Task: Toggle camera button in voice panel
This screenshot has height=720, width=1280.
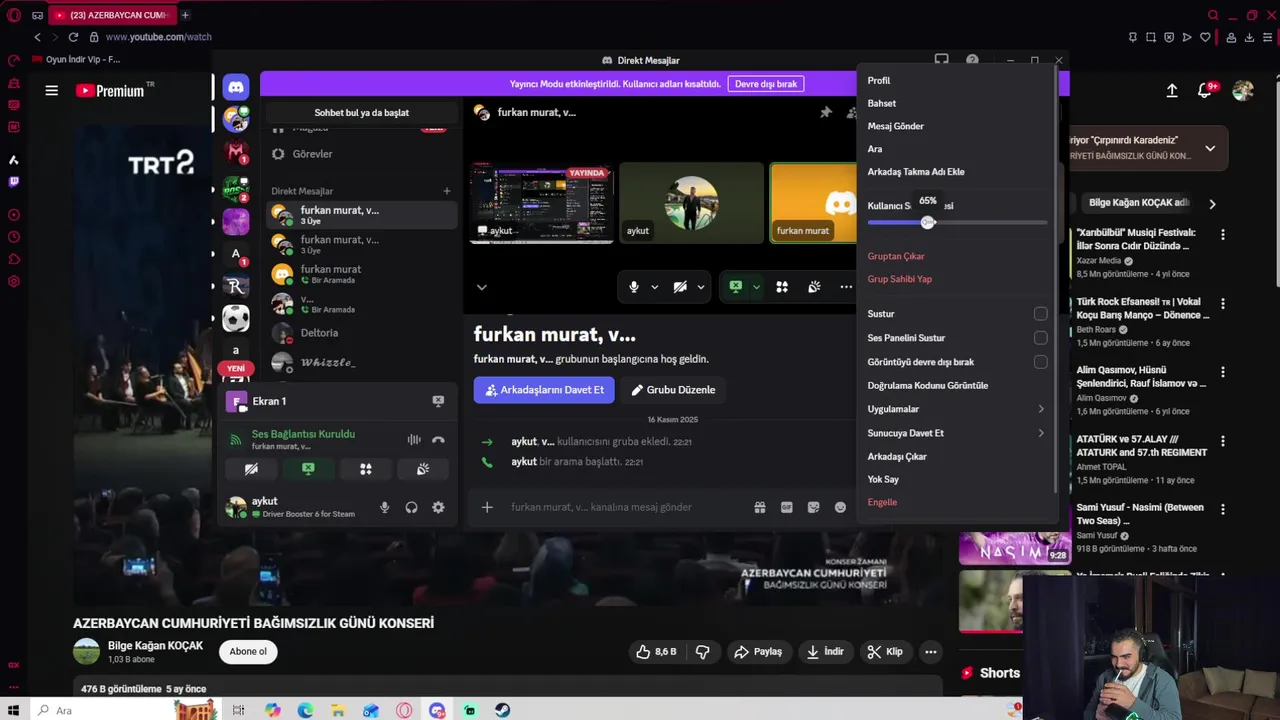Action: [x=251, y=469]
